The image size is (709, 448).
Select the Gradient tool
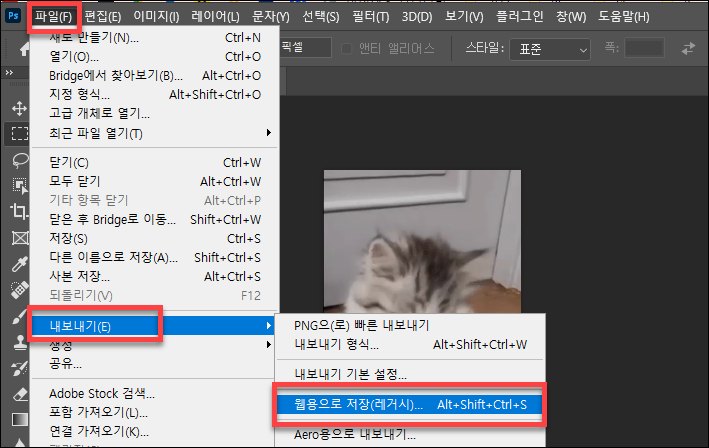[x=19, y=420]
